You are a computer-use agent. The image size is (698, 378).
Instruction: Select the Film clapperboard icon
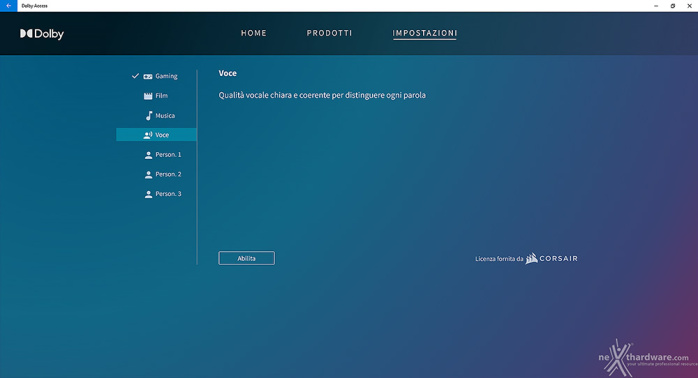tap(148, 96)
